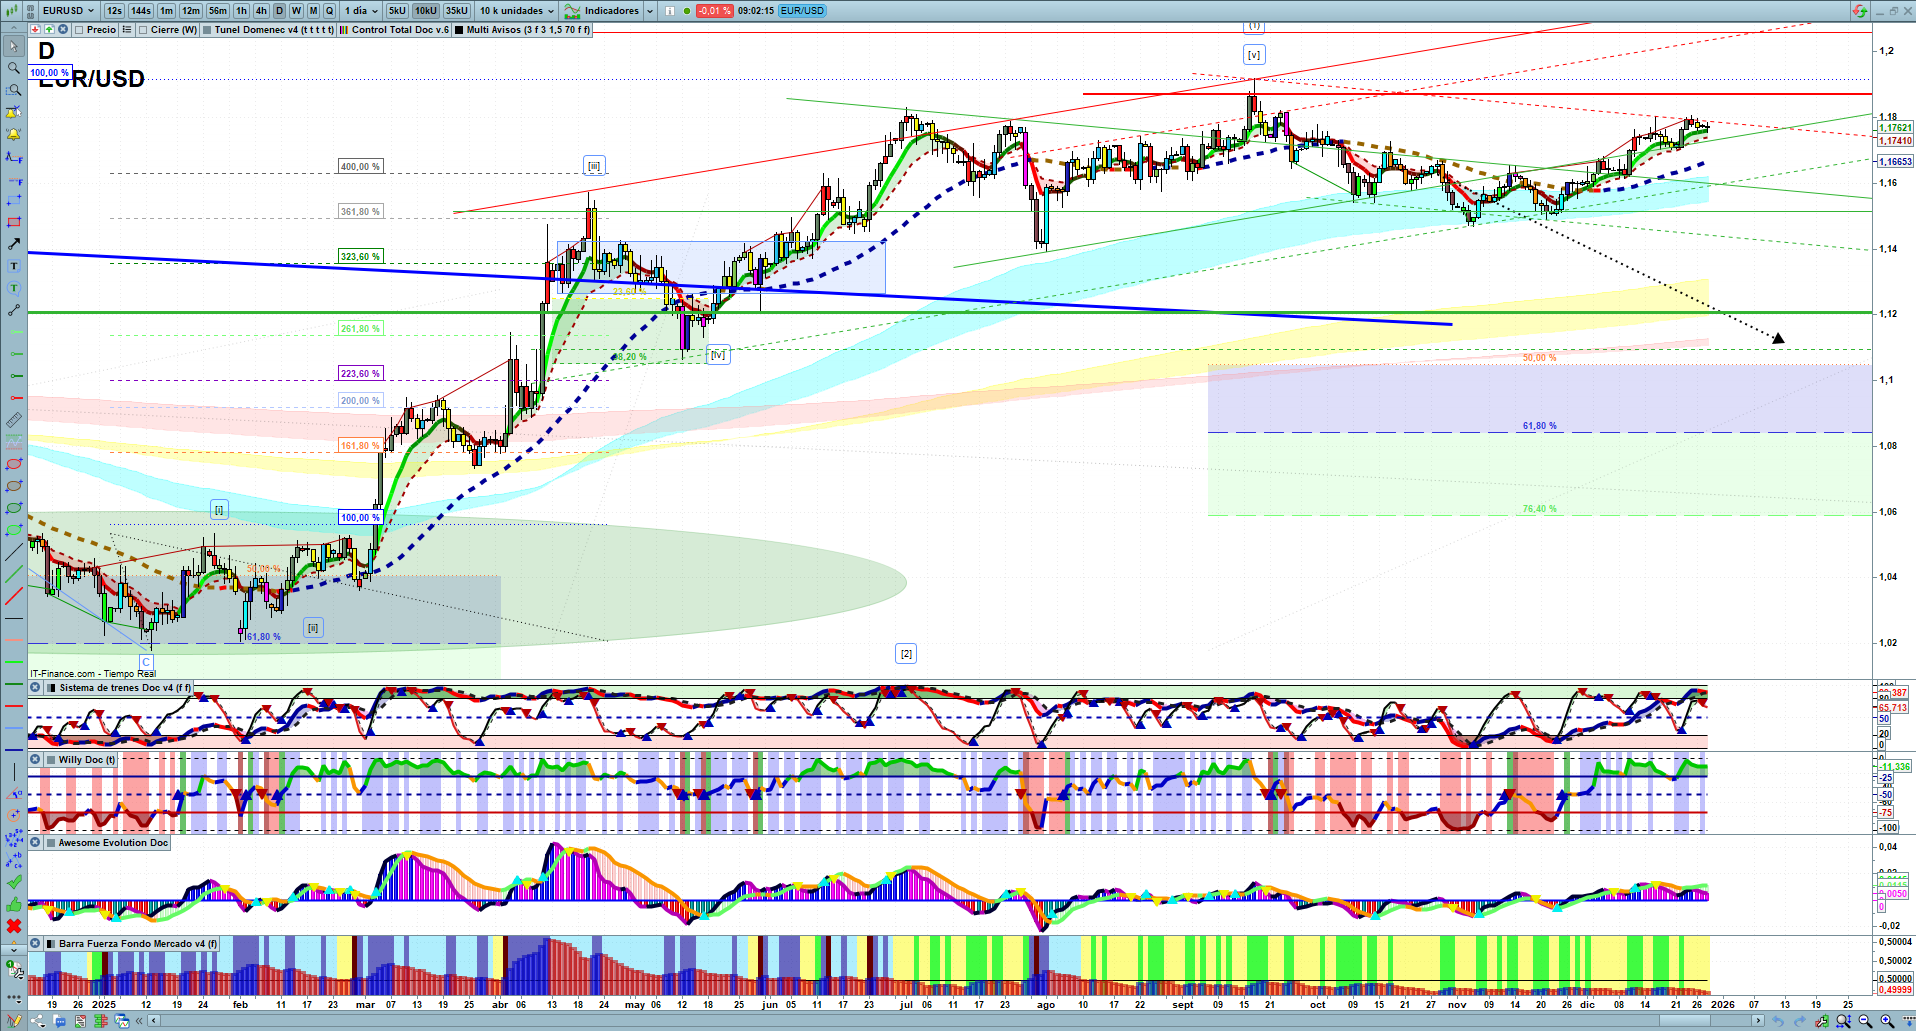Choose the black arrow drawing tool
Viewport: 1916px width, 1031px height.
point(14,244)
